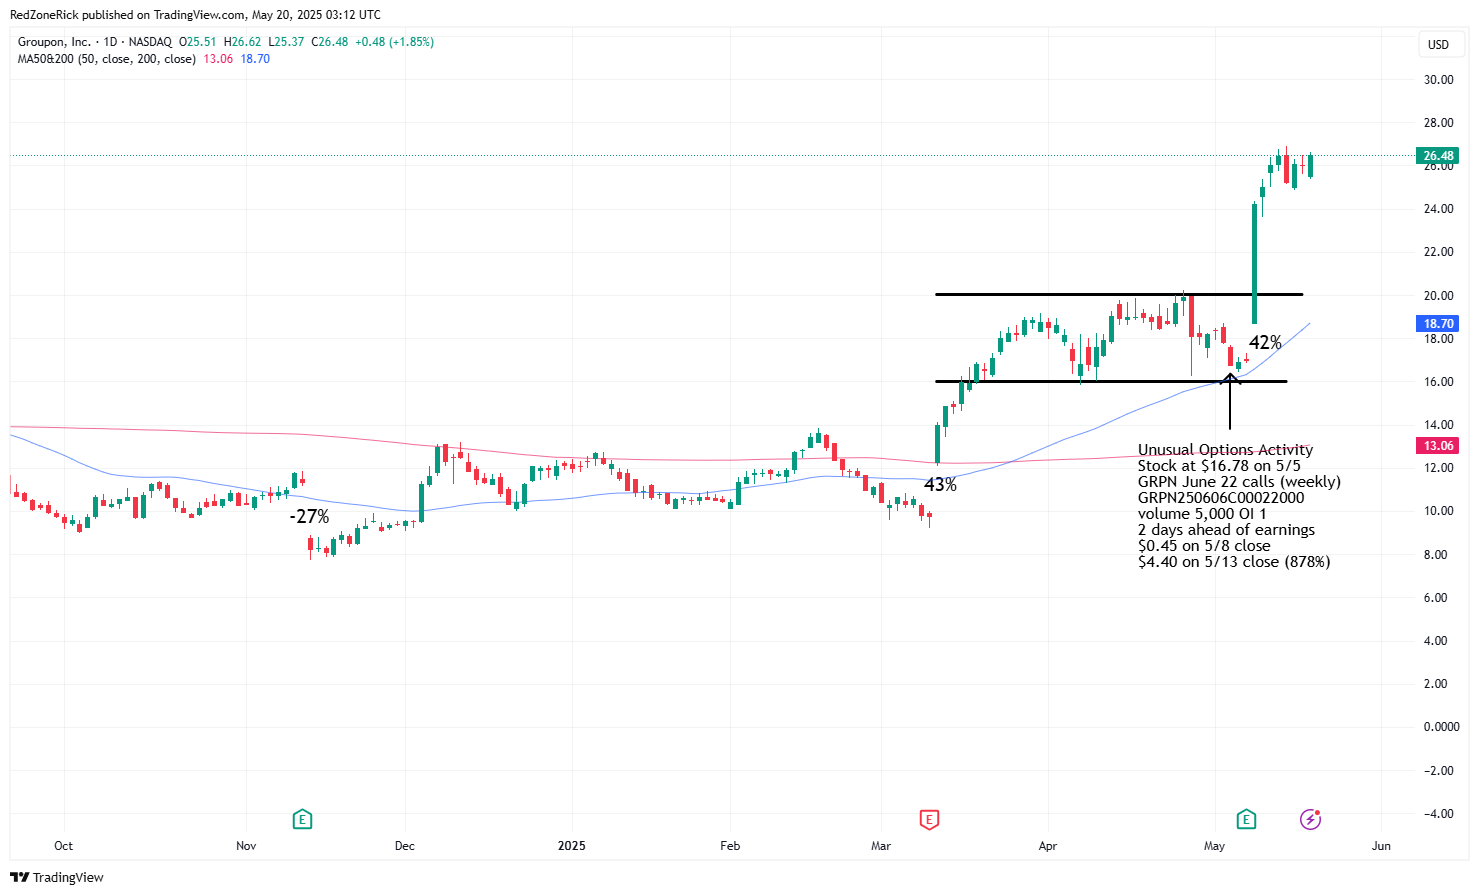The height and width of the screenshot is (895, 1479).
Task: Click the 22.00 price axis label
Action: [1438, 252]
